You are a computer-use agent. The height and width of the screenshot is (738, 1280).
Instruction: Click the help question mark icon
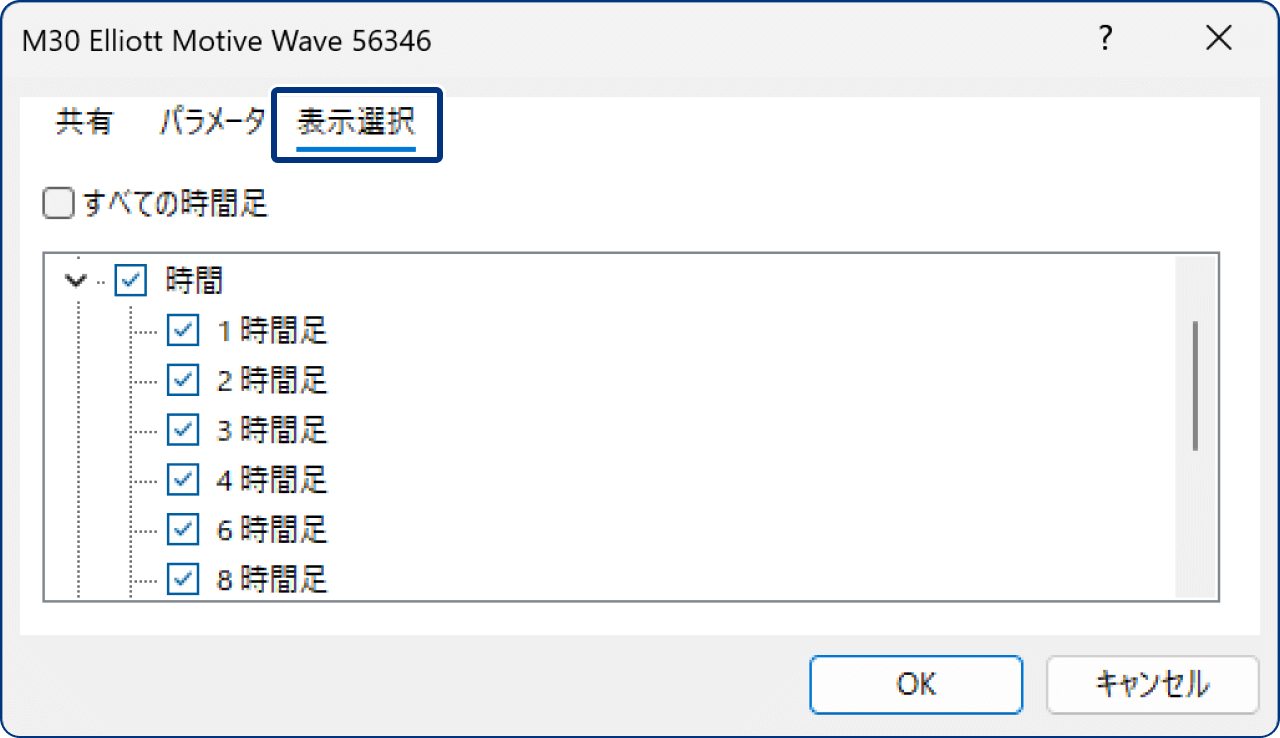[x=1105, y=40]
